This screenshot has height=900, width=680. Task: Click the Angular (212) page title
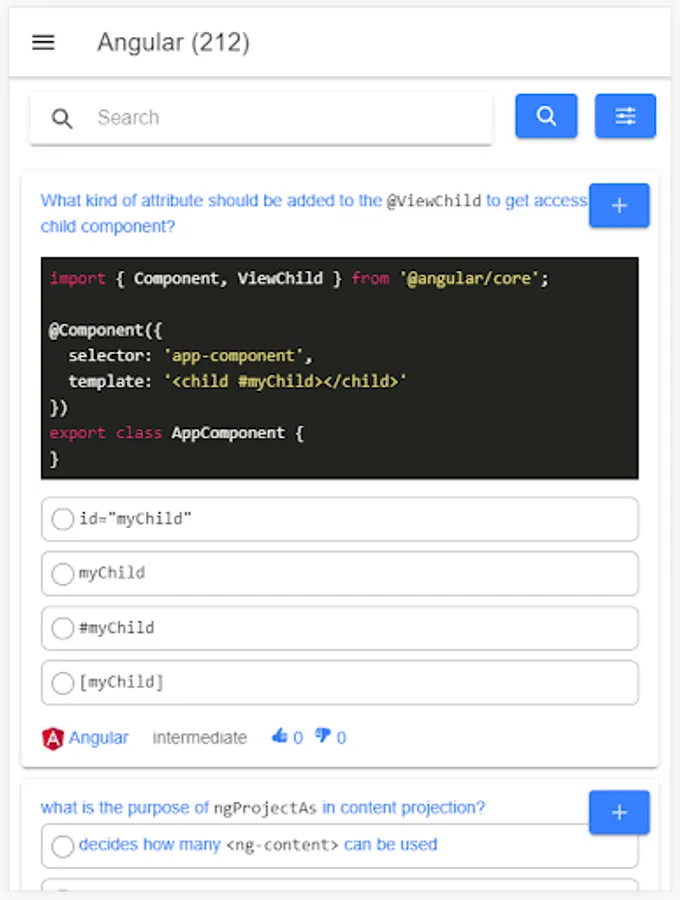coord(173,42)
